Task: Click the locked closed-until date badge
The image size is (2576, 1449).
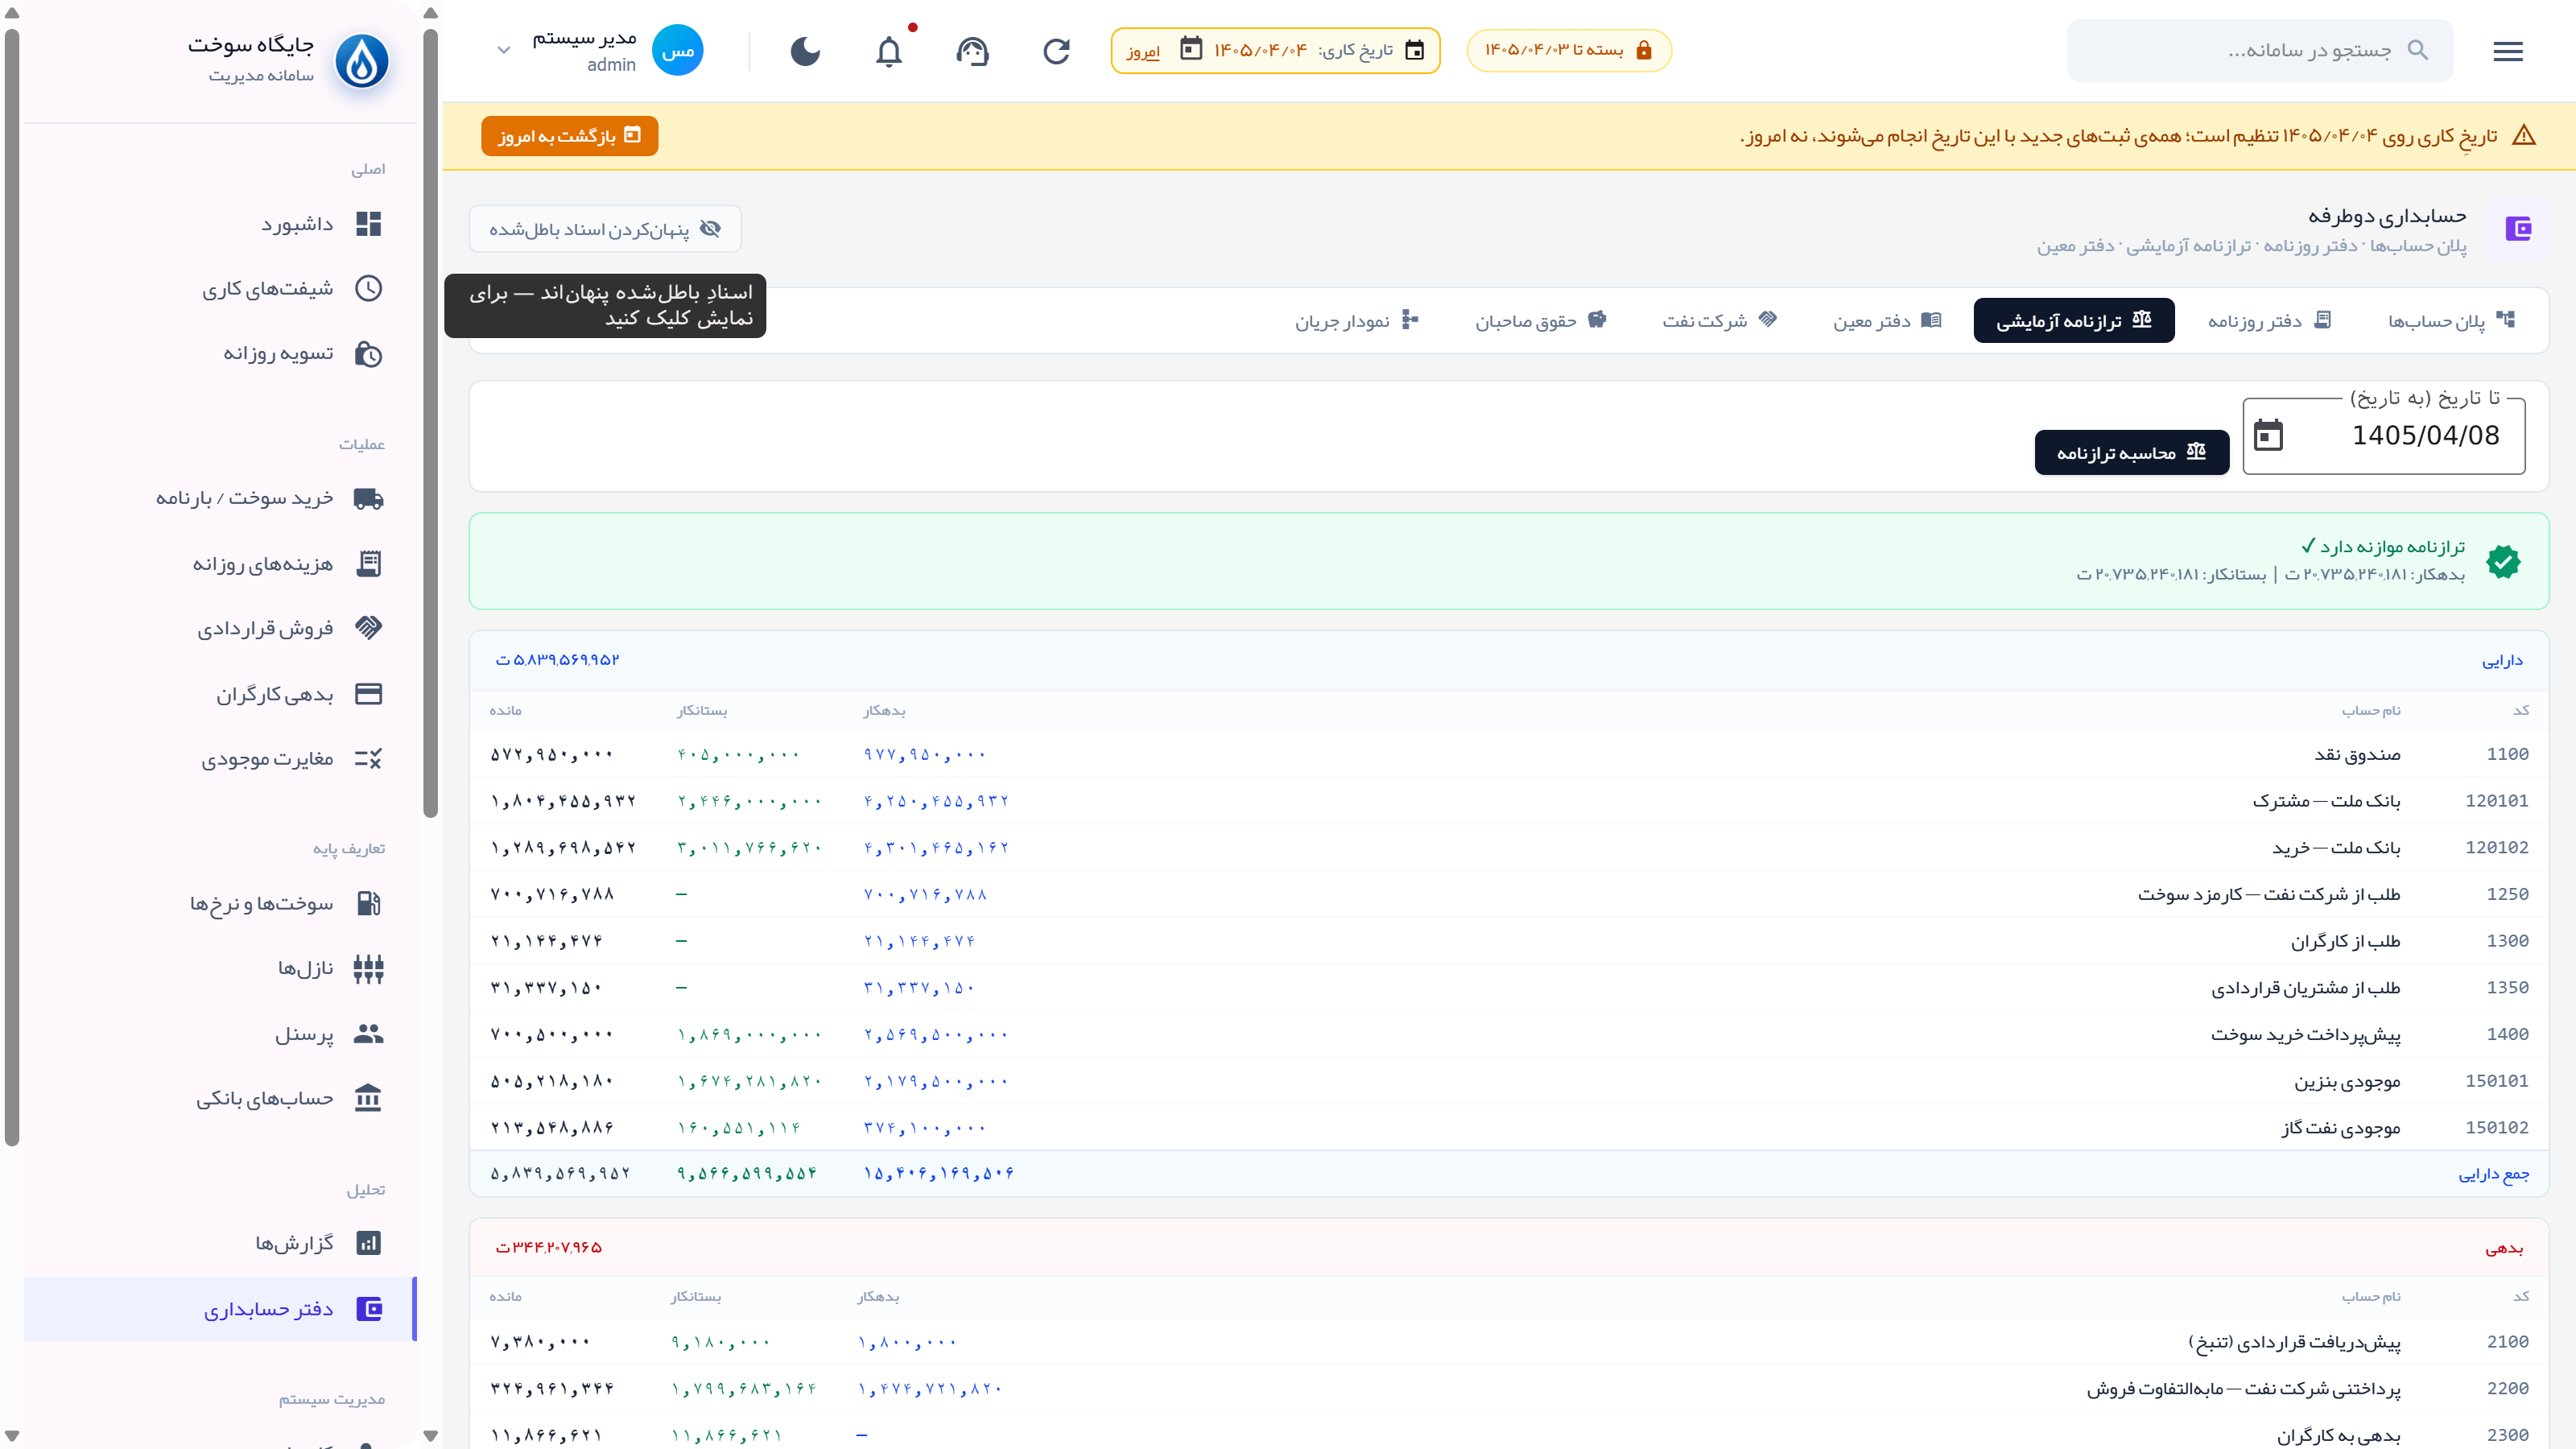Action: 1568,50
